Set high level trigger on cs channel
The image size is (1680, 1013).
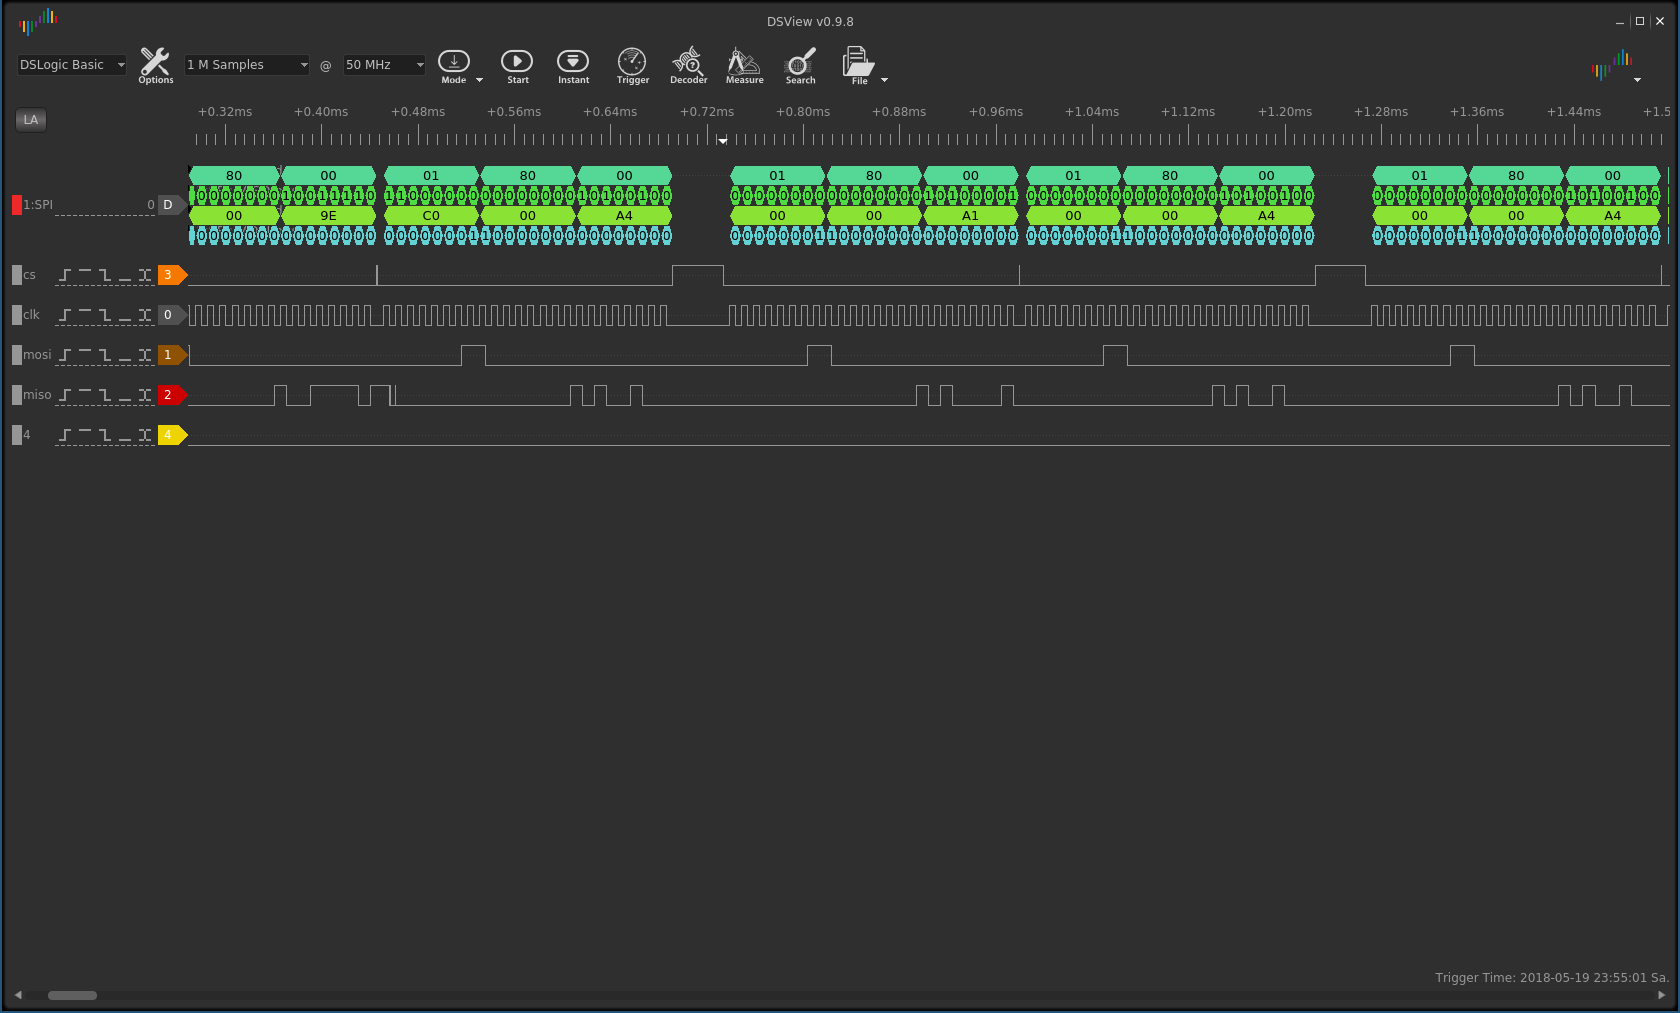(x=85, y=275)
